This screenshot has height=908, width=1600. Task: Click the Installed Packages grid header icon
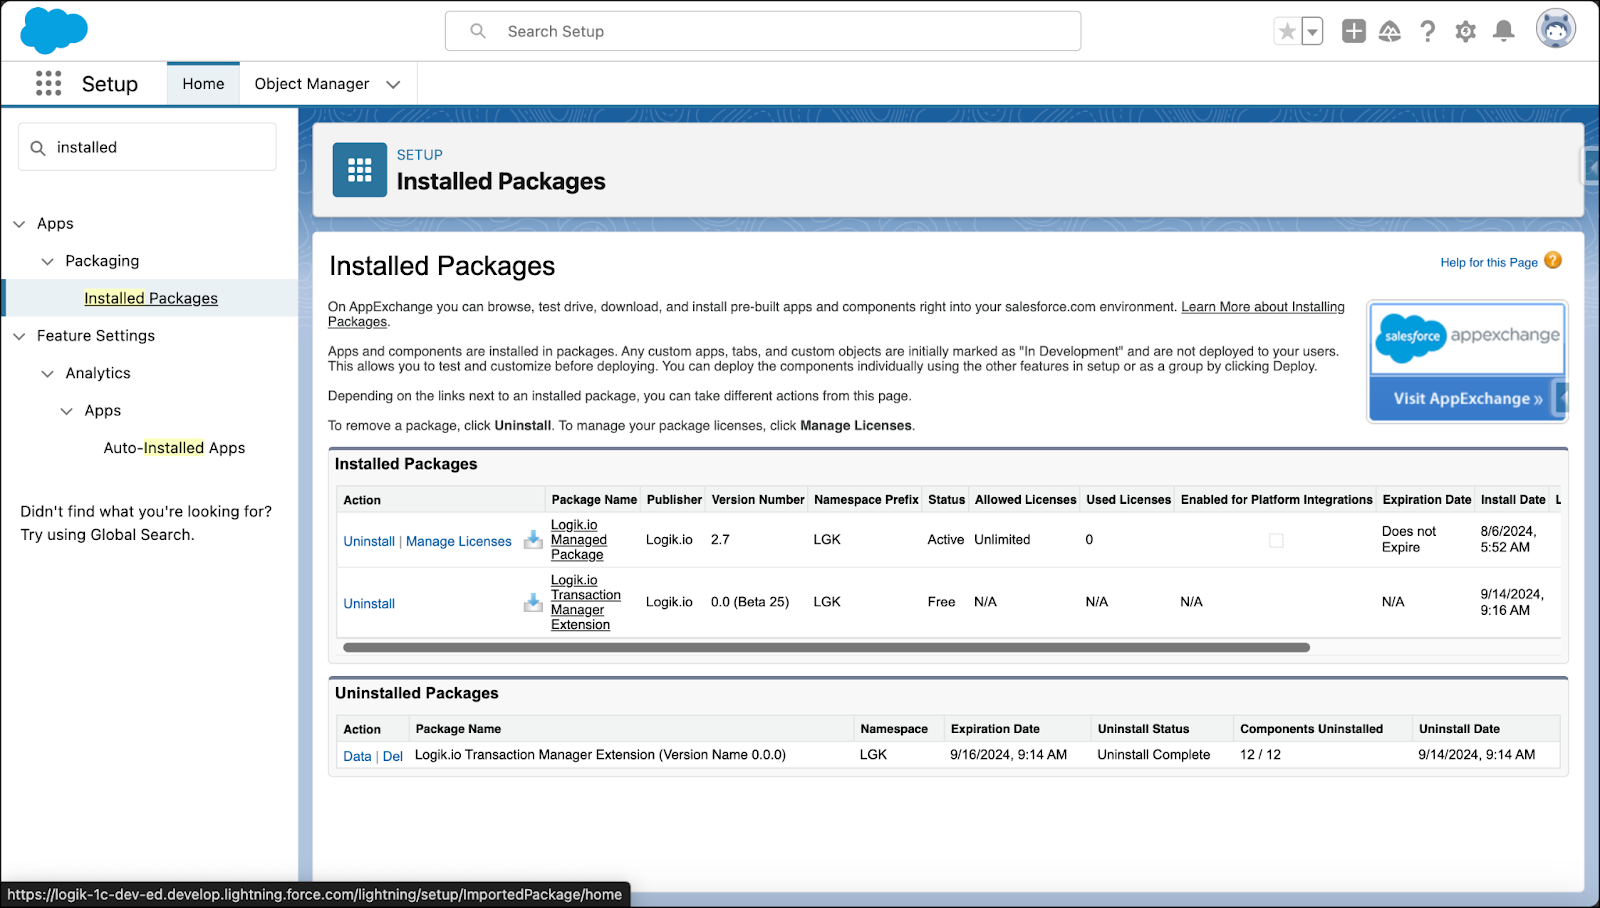point(360,170)
